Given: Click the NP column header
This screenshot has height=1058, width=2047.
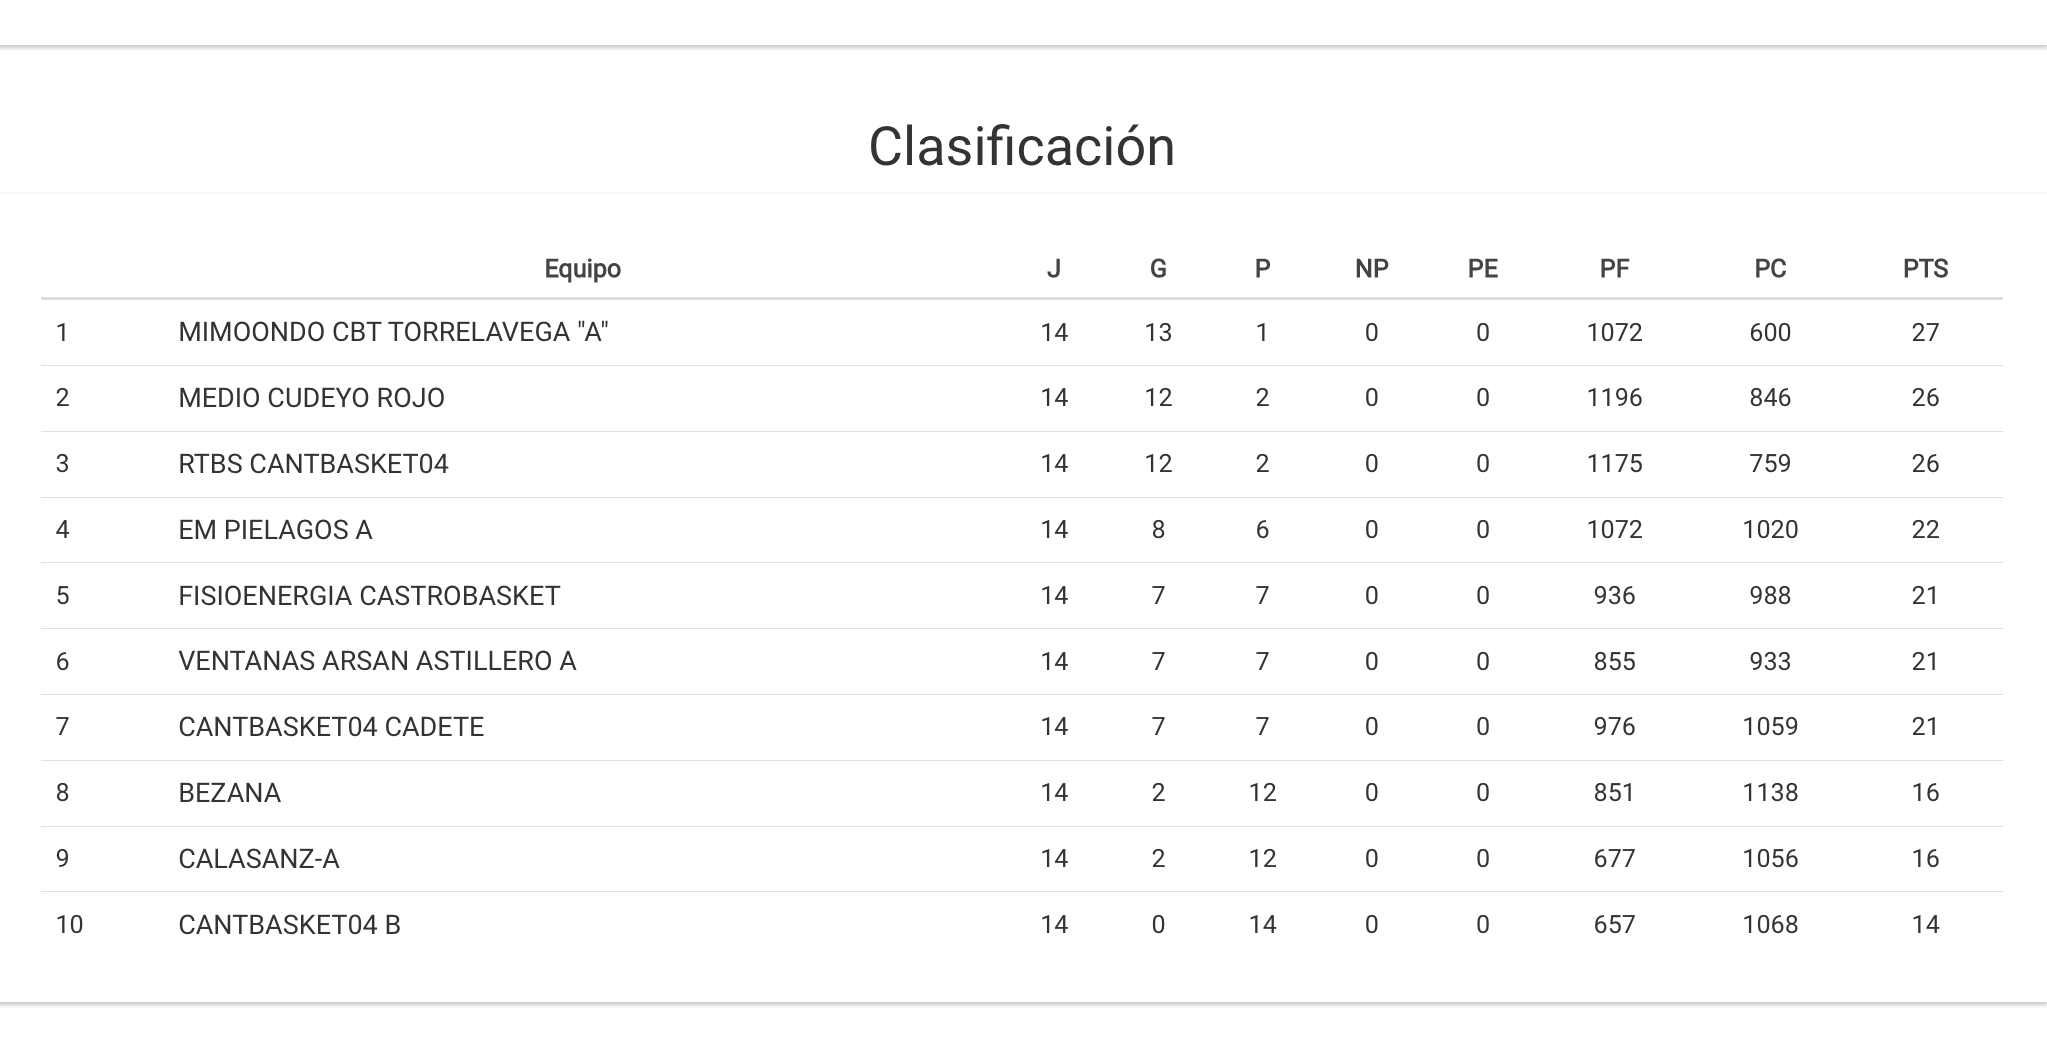Looking at the screenshot, I should click(x=1371, y=269).
